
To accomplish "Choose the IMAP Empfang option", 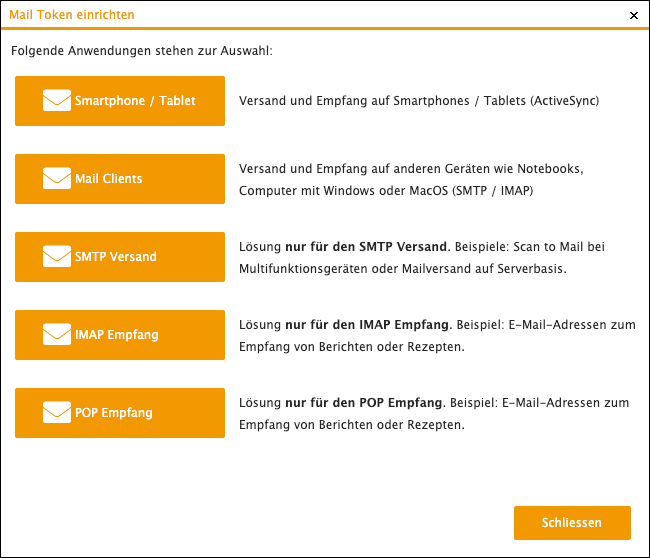I will (x=120, y=335).
